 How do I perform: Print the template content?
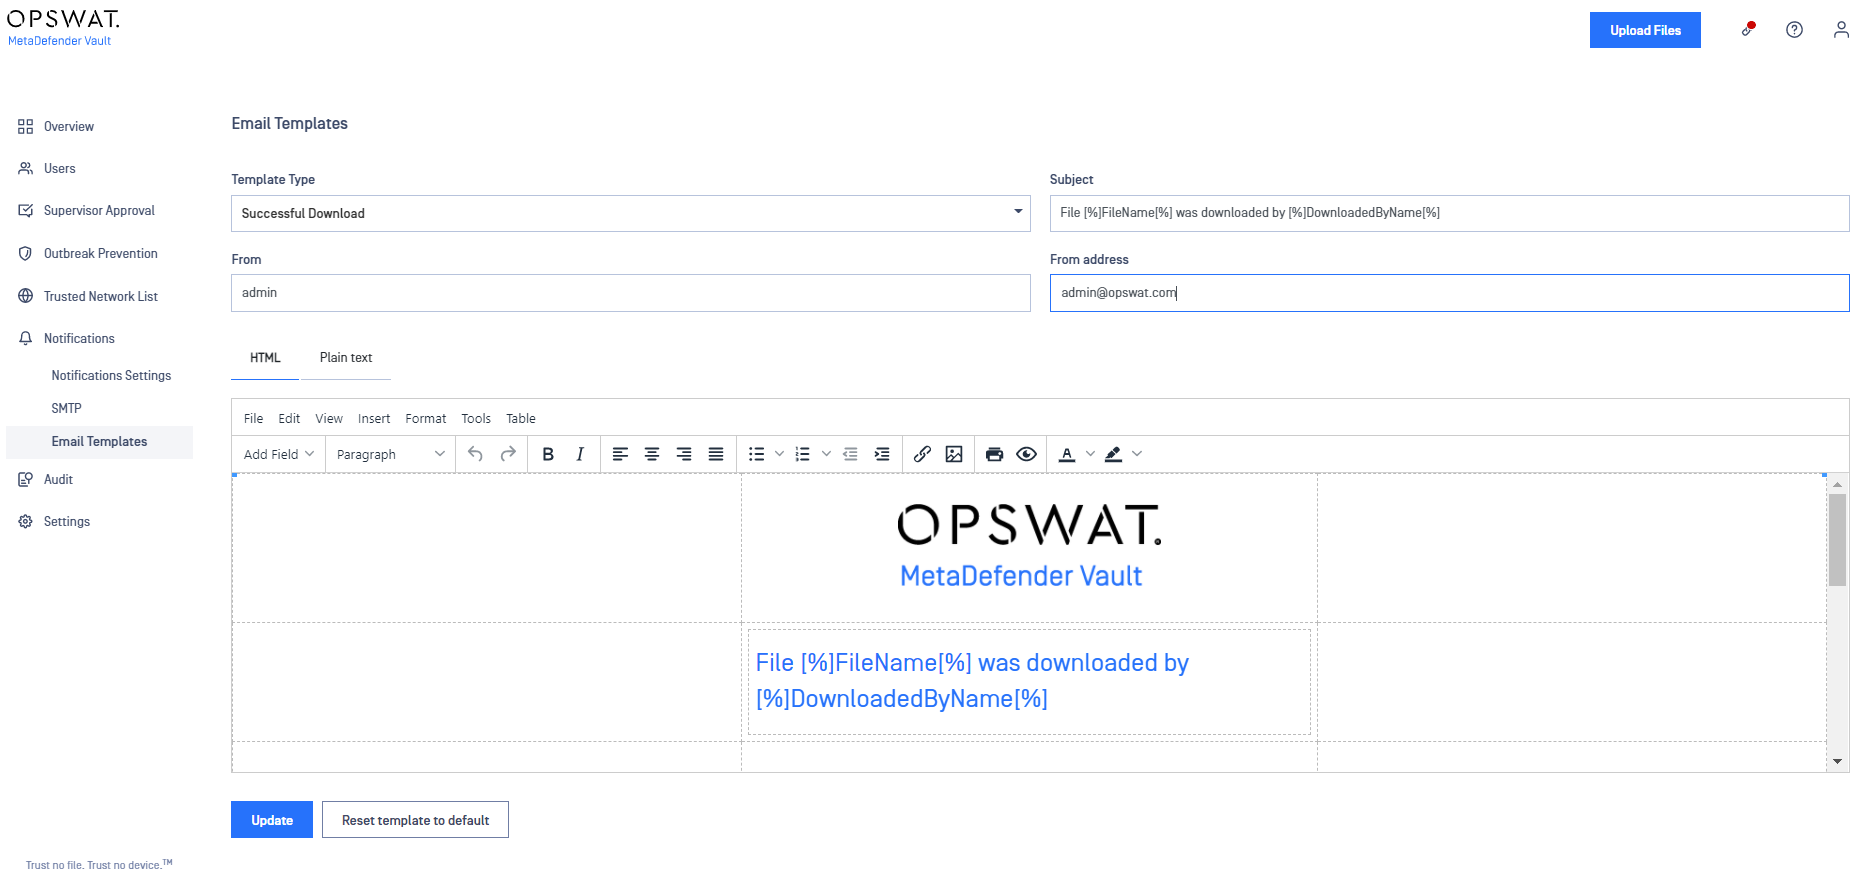point(994,454)
